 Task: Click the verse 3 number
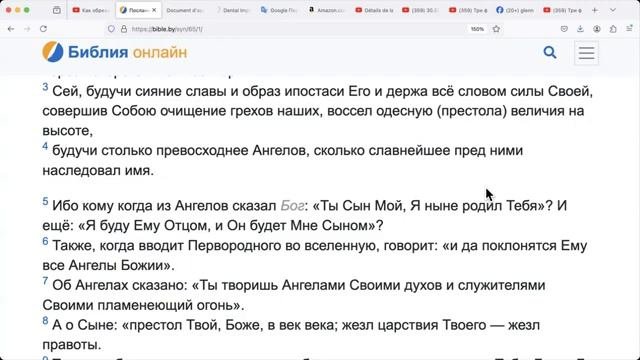[45, 87]
